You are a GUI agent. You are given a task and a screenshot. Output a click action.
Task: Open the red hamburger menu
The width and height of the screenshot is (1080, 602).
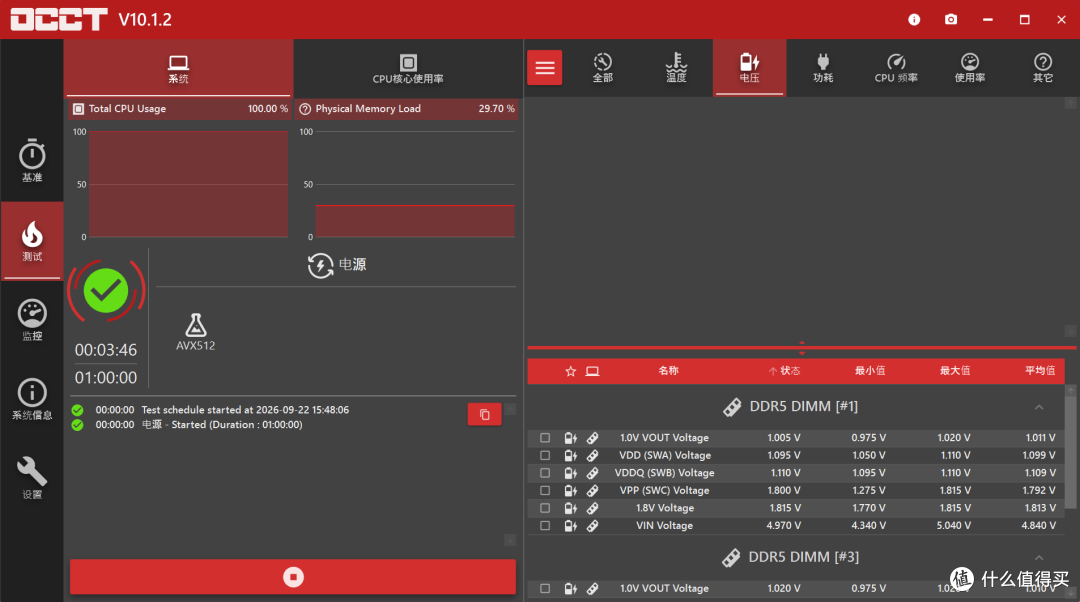(x=544, y=68)
